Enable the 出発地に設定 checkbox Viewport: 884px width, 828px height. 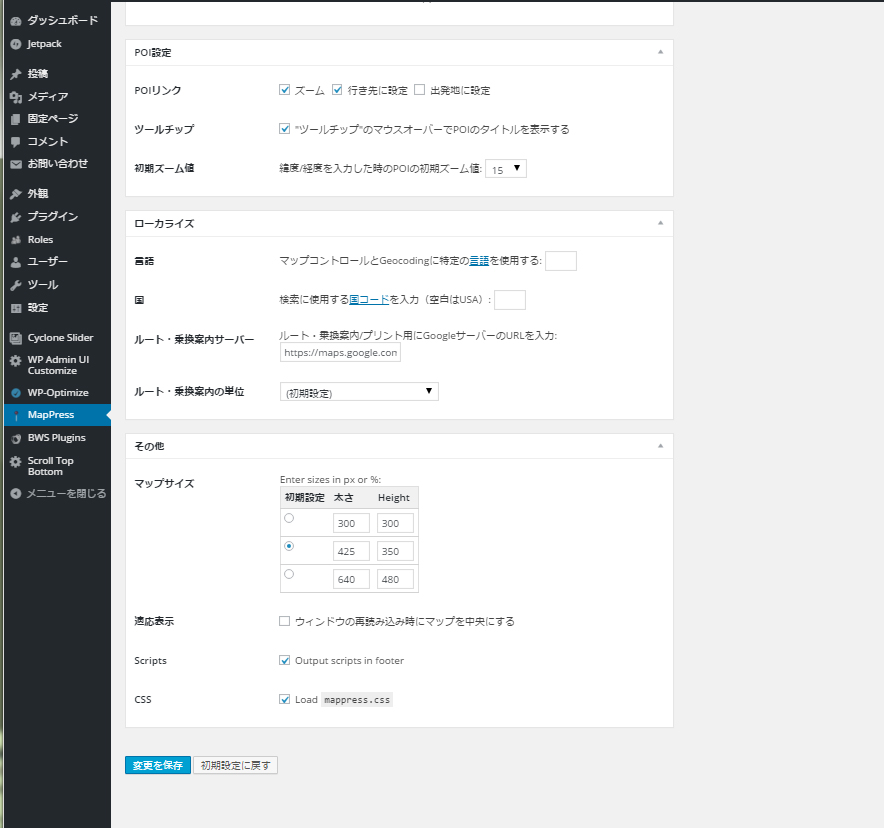420,90
